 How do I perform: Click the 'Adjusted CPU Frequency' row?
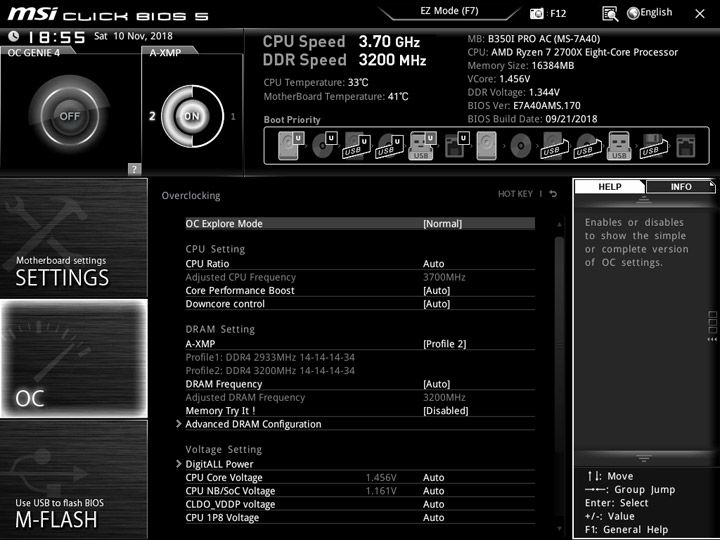[360, 277]
